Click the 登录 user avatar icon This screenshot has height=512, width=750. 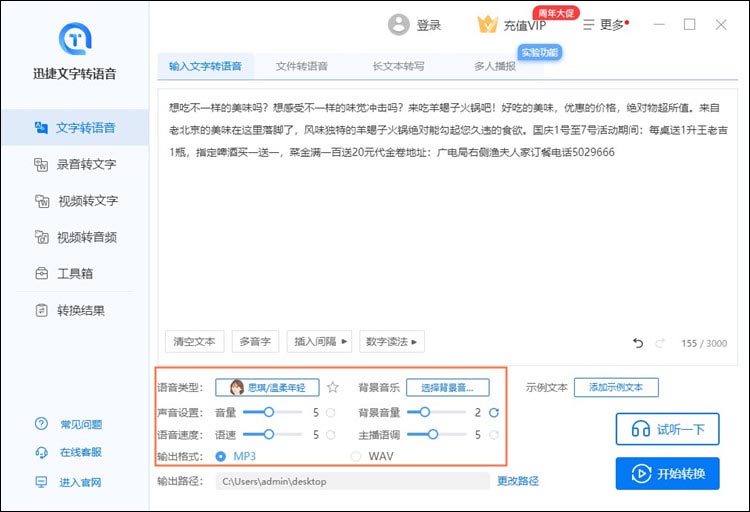(x=399, y=25)
